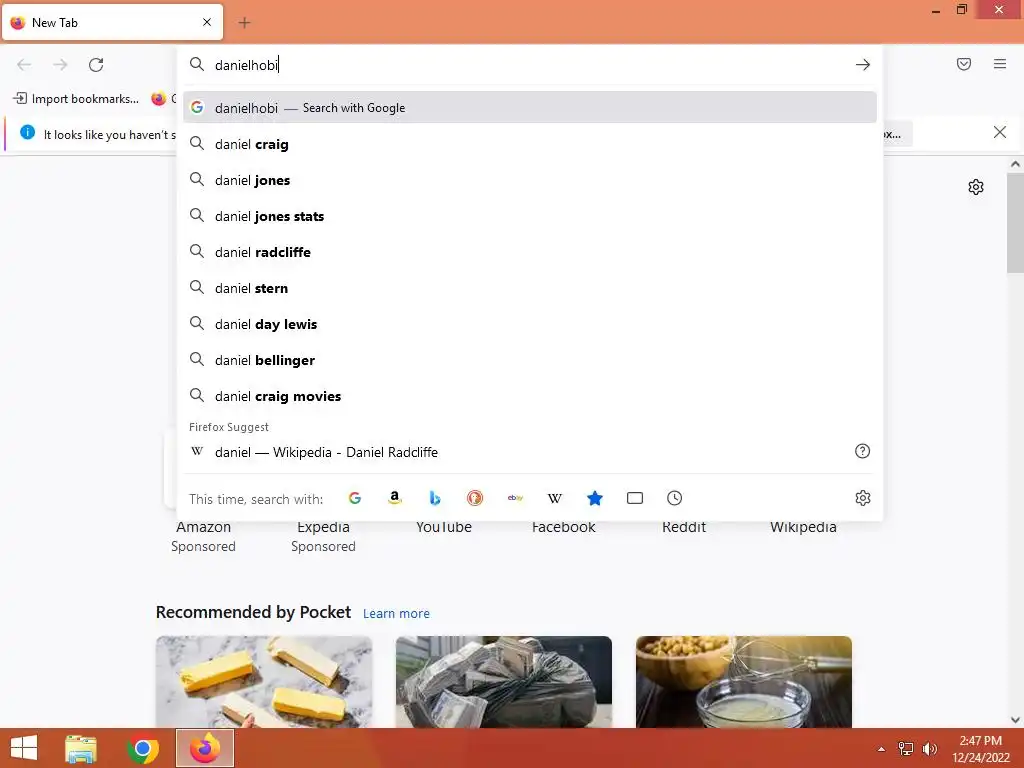The height and width of the screenshot is (768, 1024).
Task: Dismiss the notification bar with X
Action: pos(999,133)
